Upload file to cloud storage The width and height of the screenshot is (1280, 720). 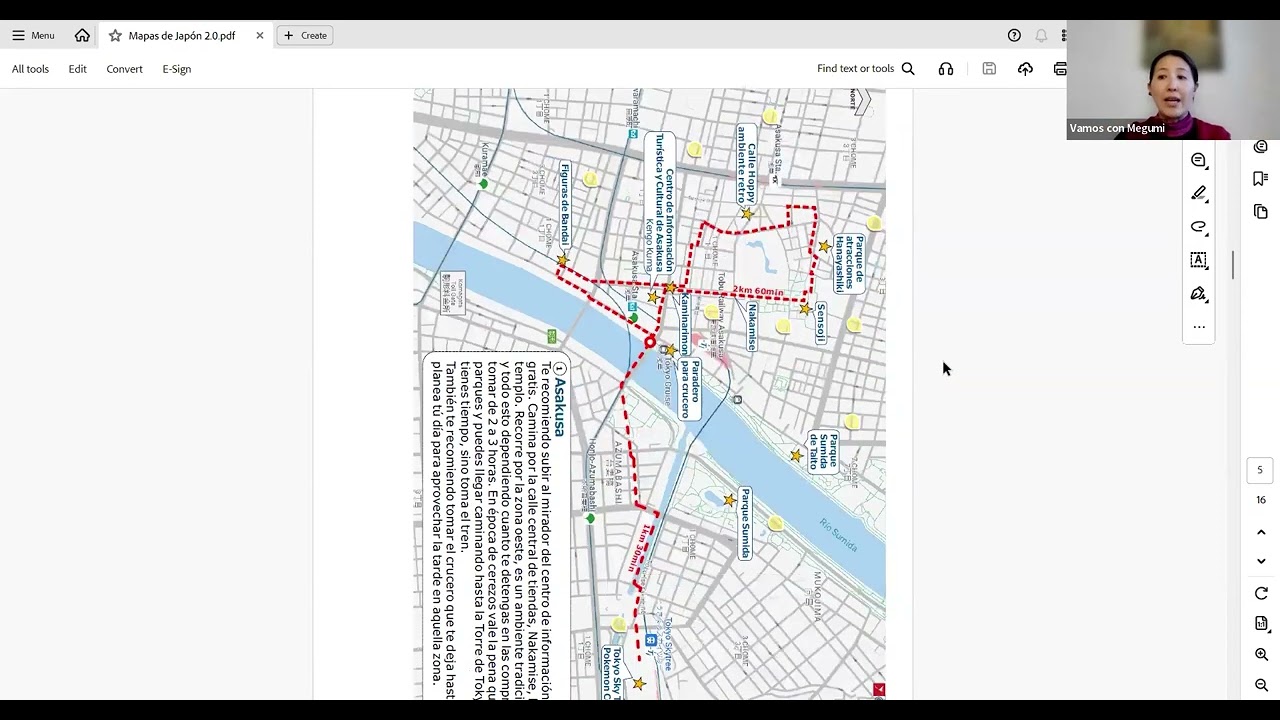click(x=1025, y=69)
